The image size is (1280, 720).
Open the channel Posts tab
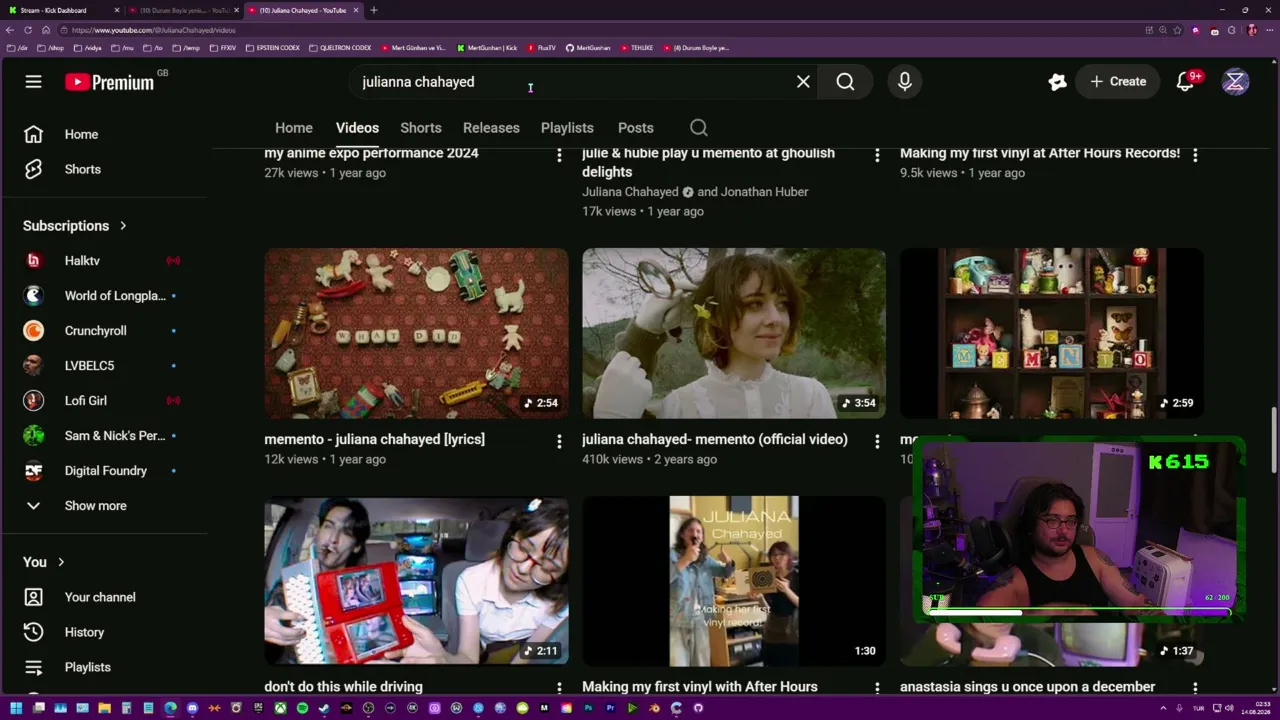coord(636,128)
